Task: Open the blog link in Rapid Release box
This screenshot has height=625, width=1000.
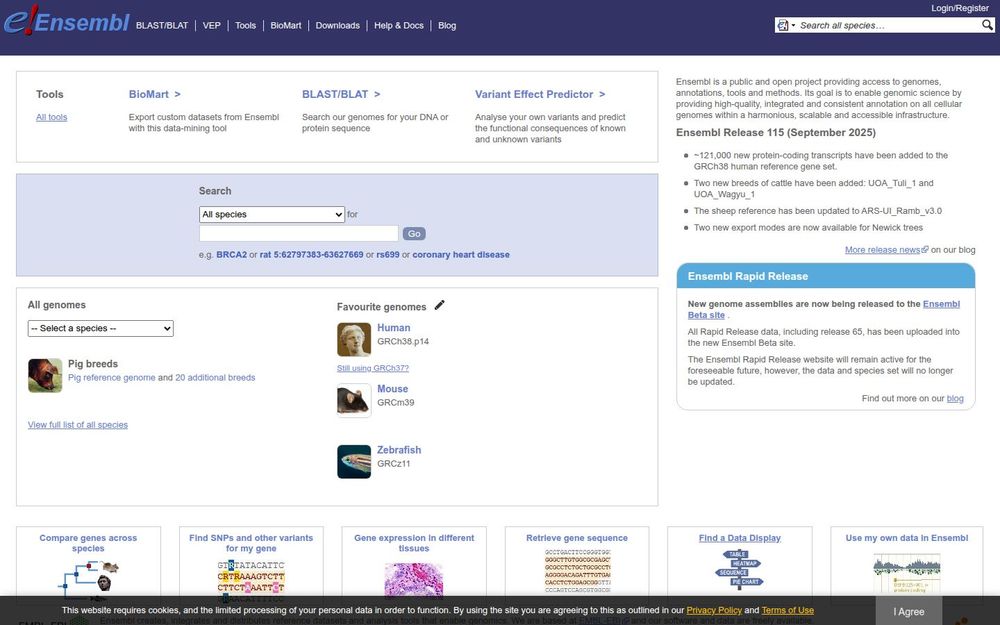Action: point(955,399)
